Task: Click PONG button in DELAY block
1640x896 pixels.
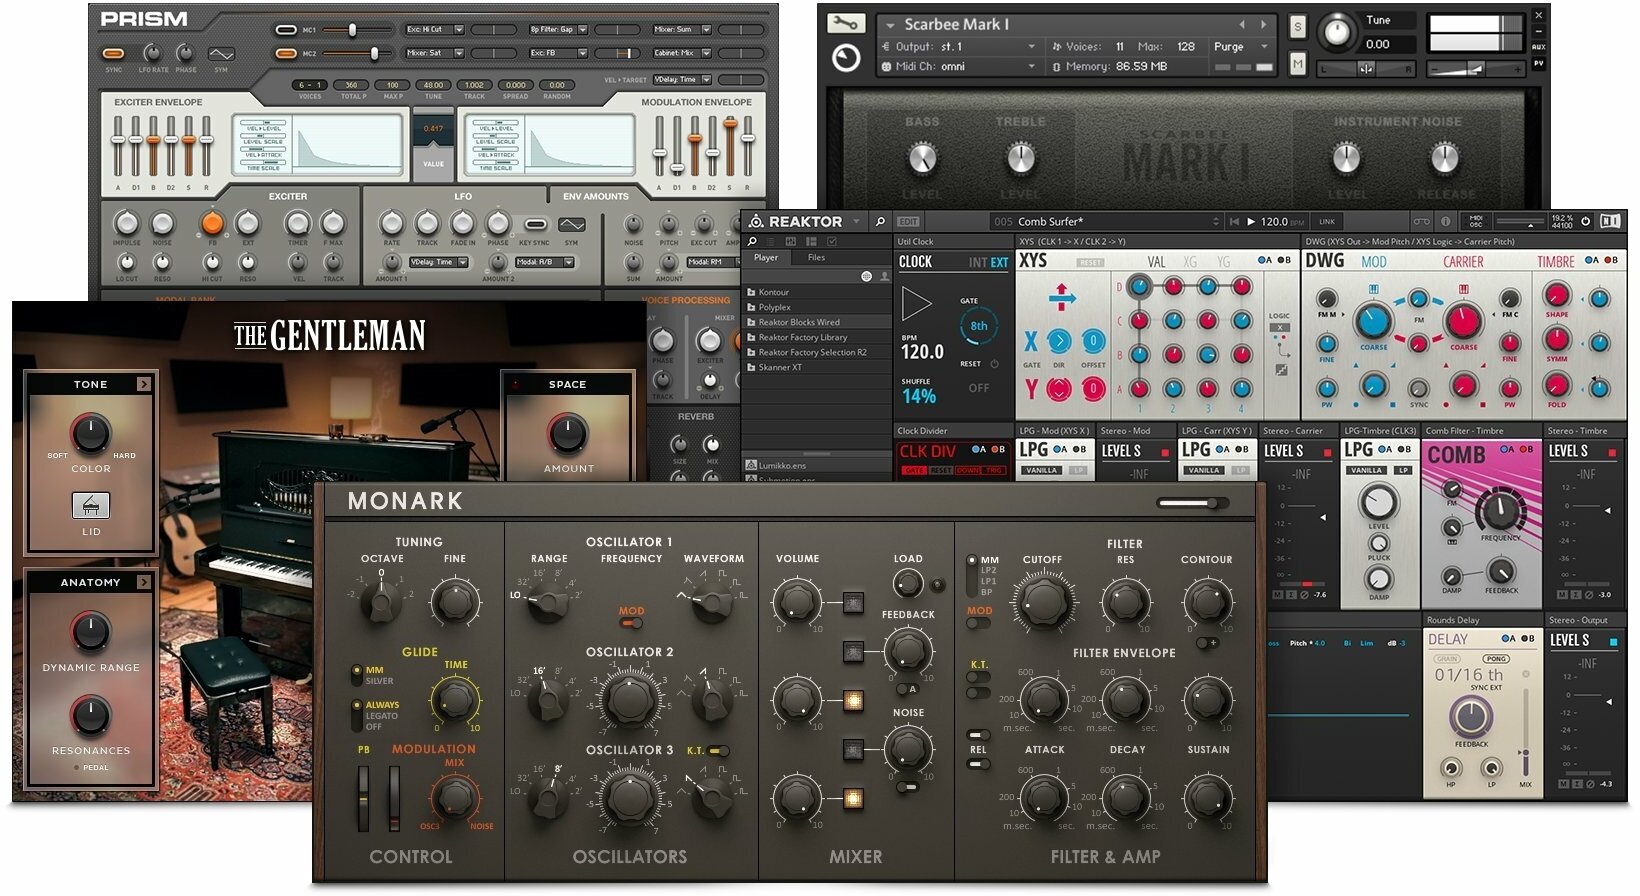Action: tap(1496, 659)
